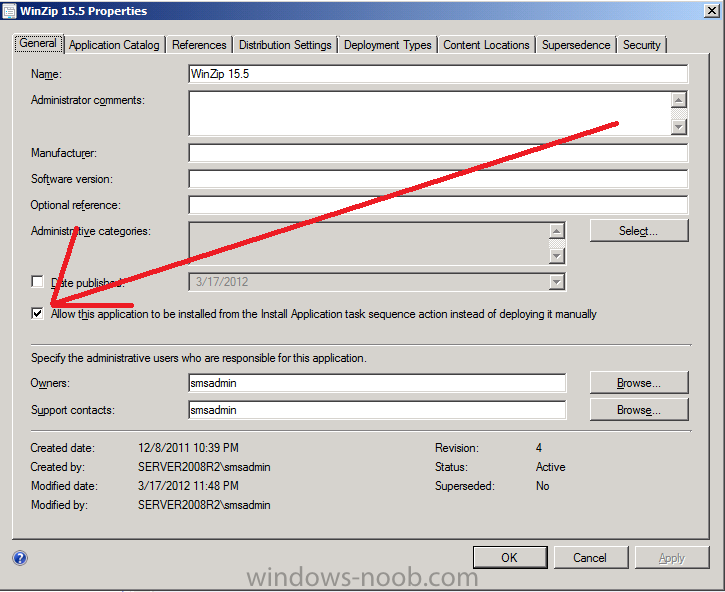Click the Revision value 4

(539, 448)
